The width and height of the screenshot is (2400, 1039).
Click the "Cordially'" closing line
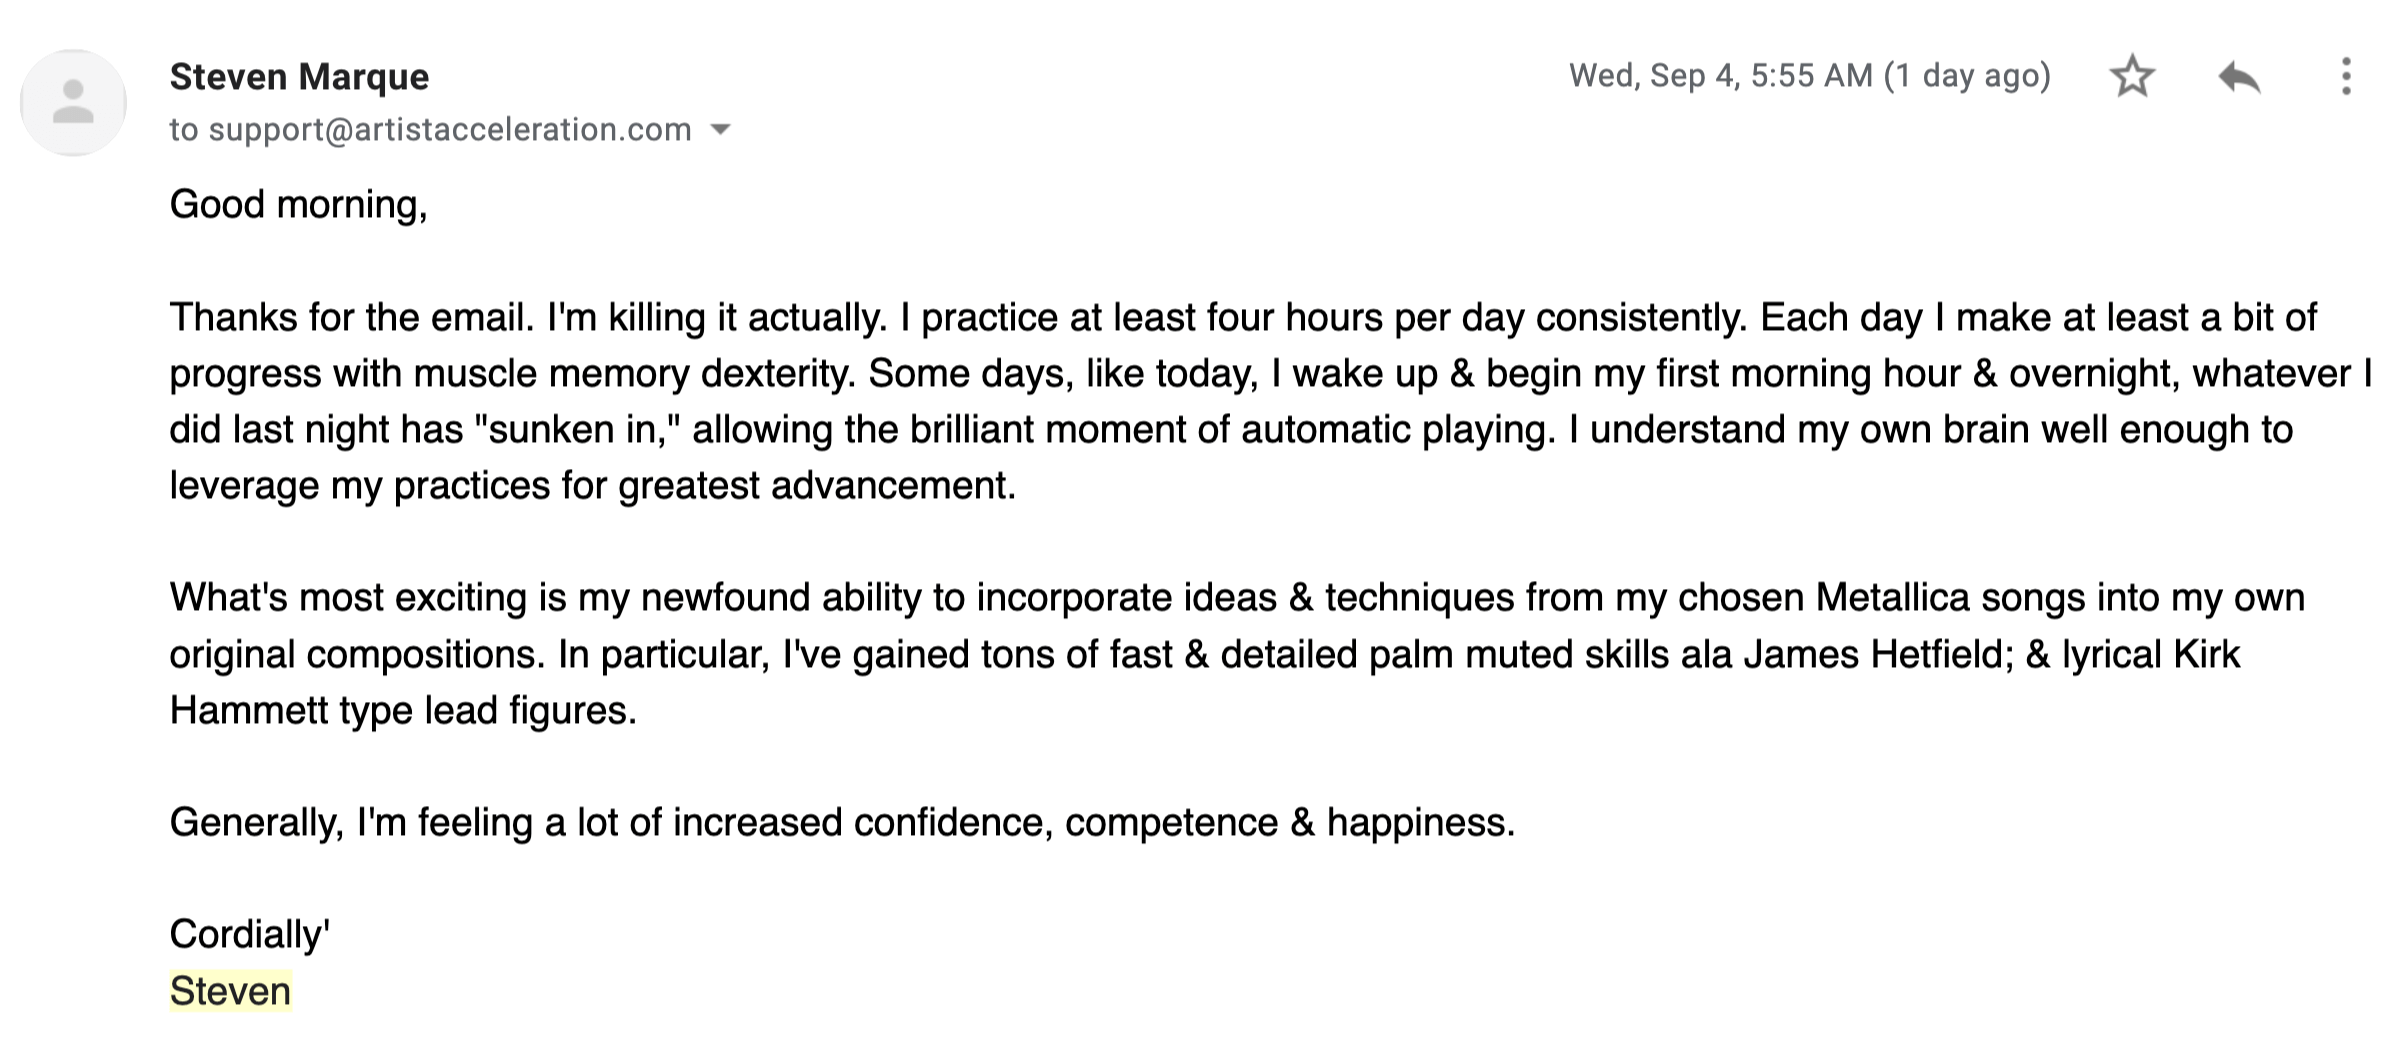(249, 934)
